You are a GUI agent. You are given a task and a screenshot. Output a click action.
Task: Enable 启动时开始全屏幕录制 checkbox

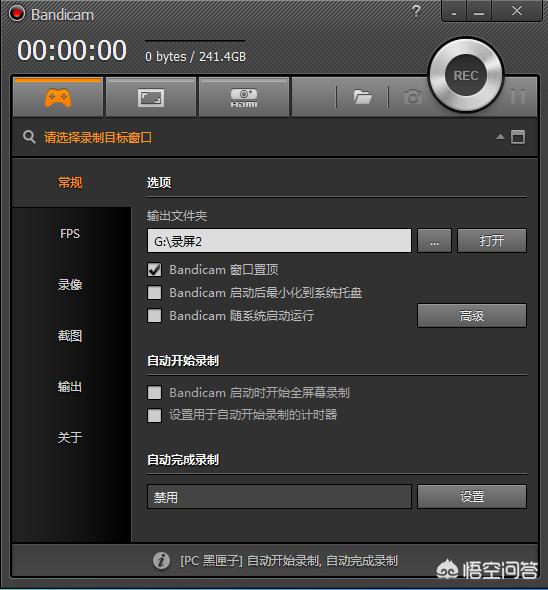[x=154, y=392]
